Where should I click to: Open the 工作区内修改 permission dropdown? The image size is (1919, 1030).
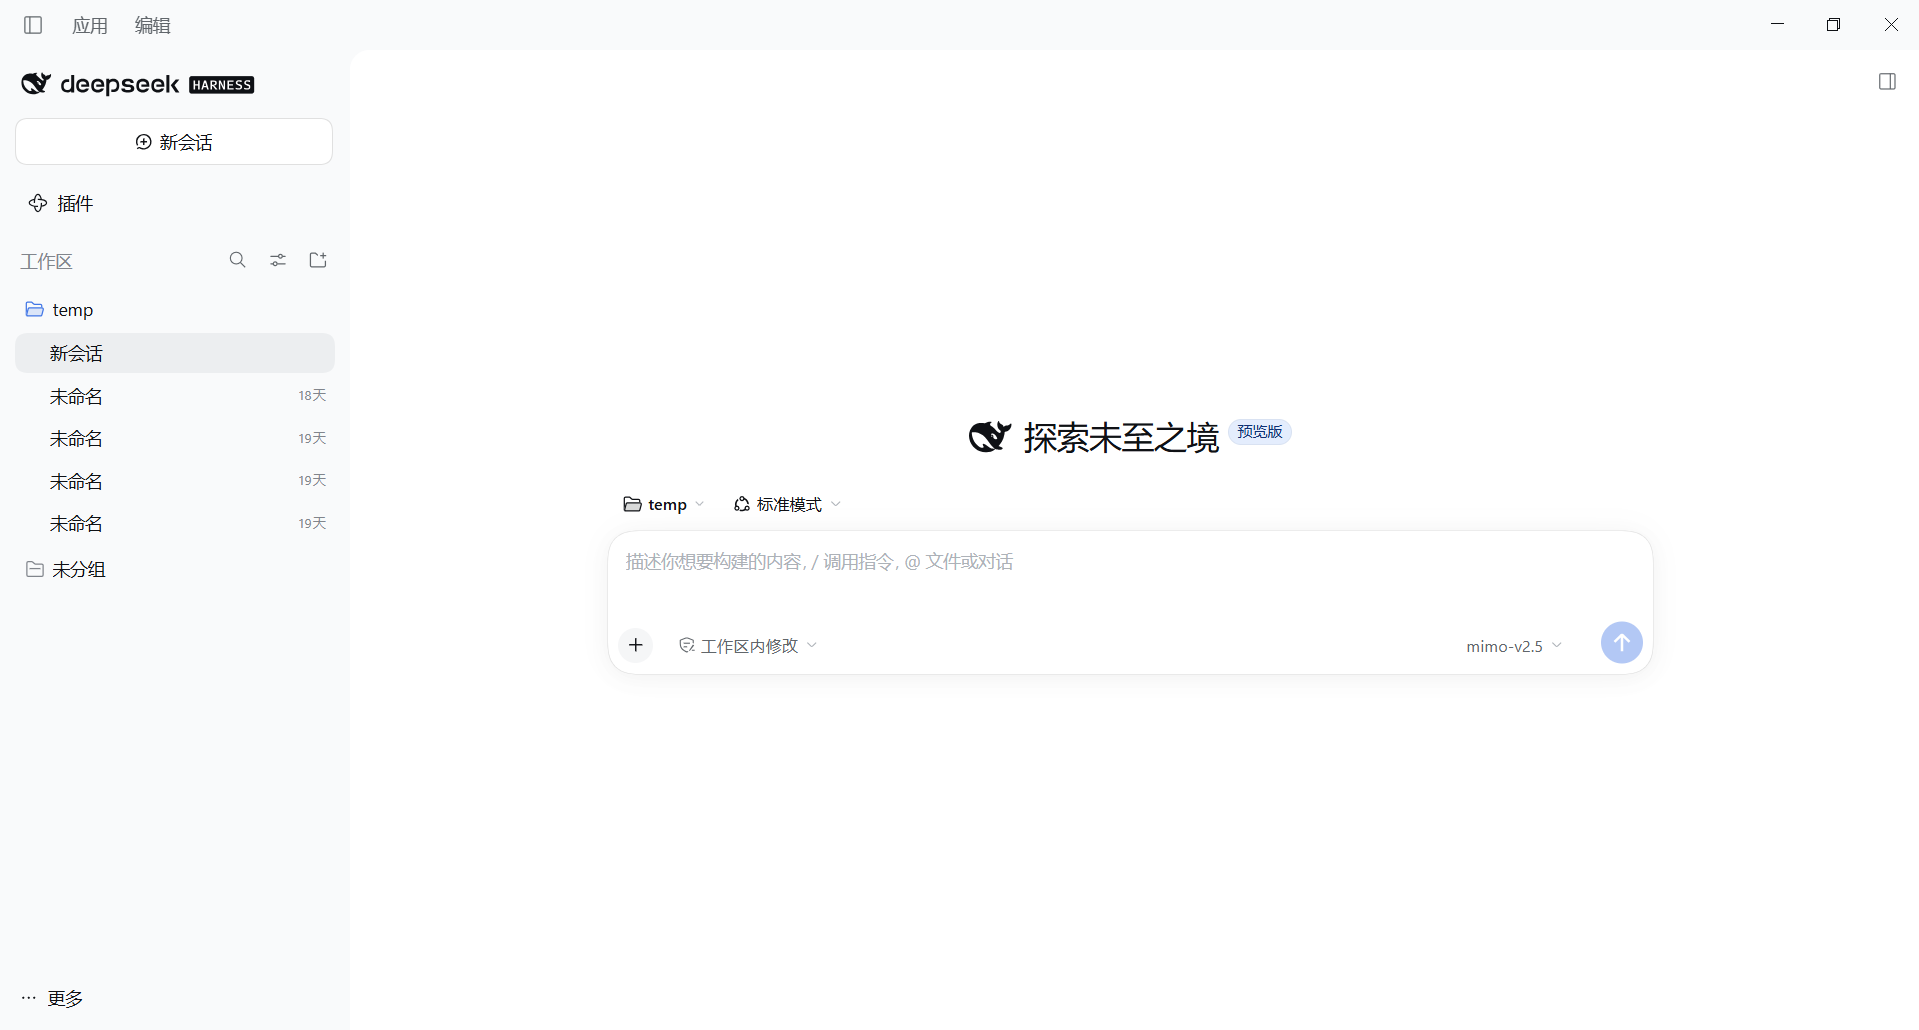748,646
